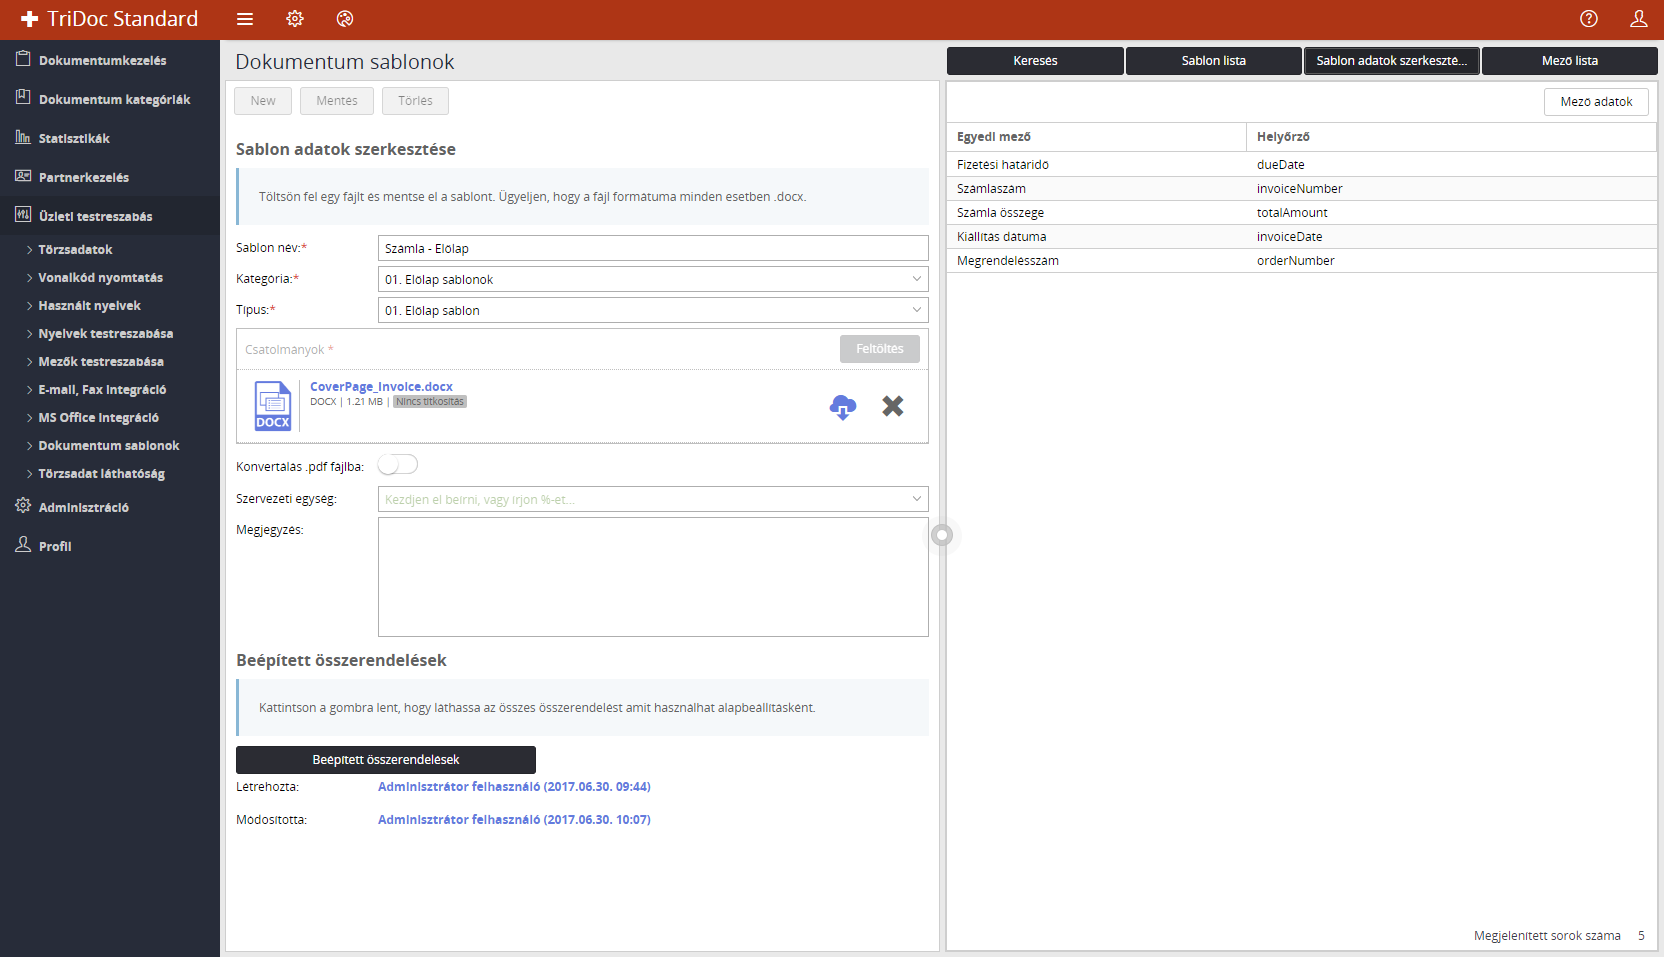Expand the Törzsadatok submenu item

(x=75, y=250)
